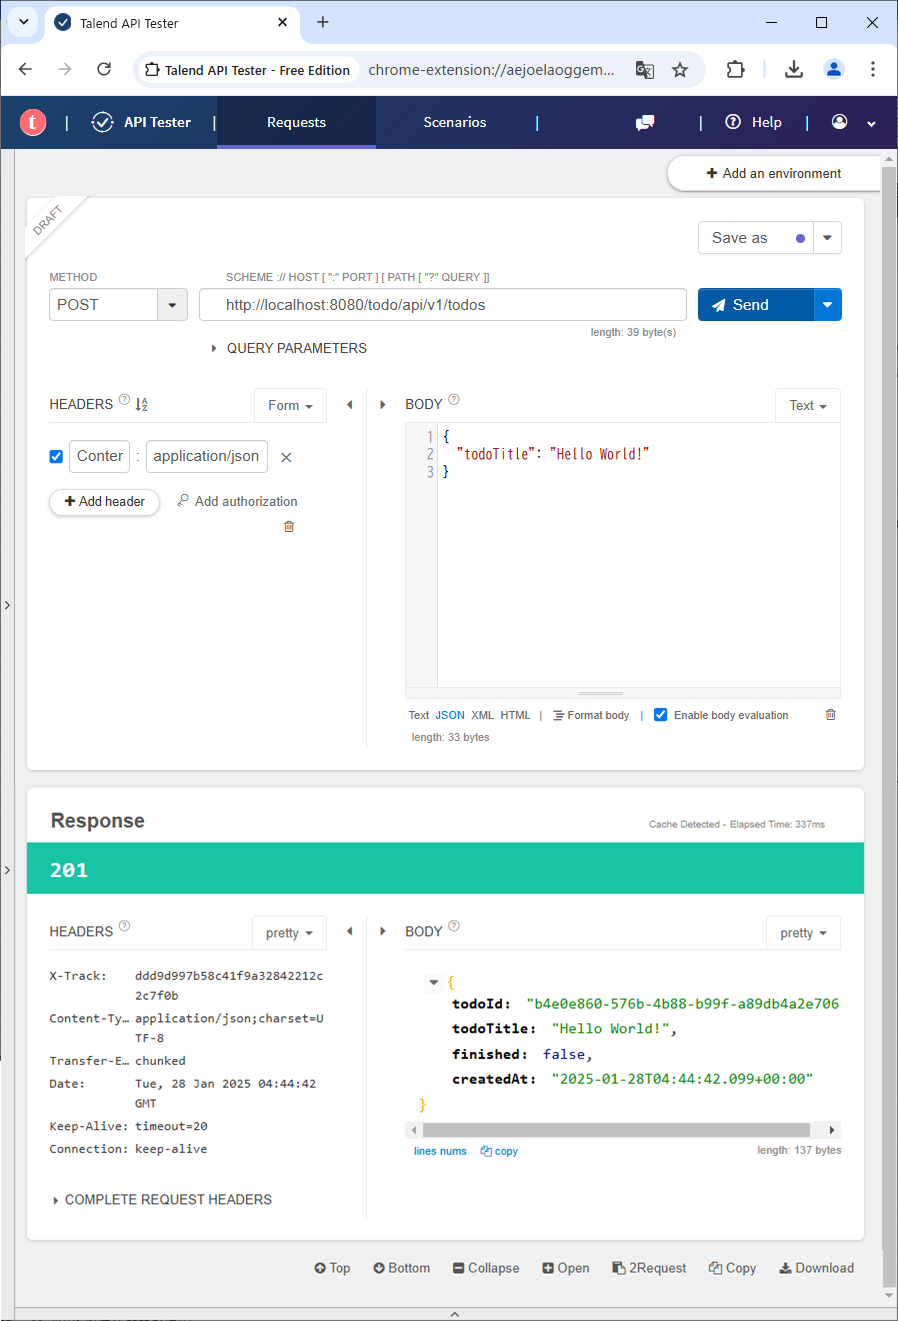The width and height of the screenshot is (898, 1321).
Task: Clear request body using trash icon
Action: [x=830, y=715]
